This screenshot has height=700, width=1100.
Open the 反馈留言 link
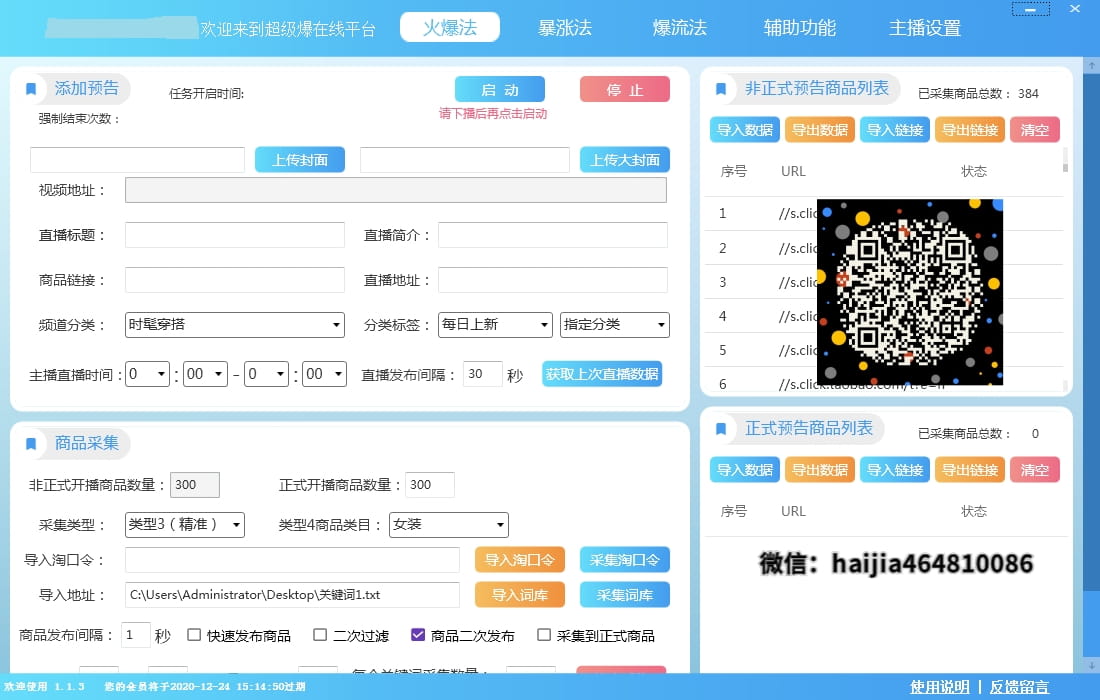1019,687
